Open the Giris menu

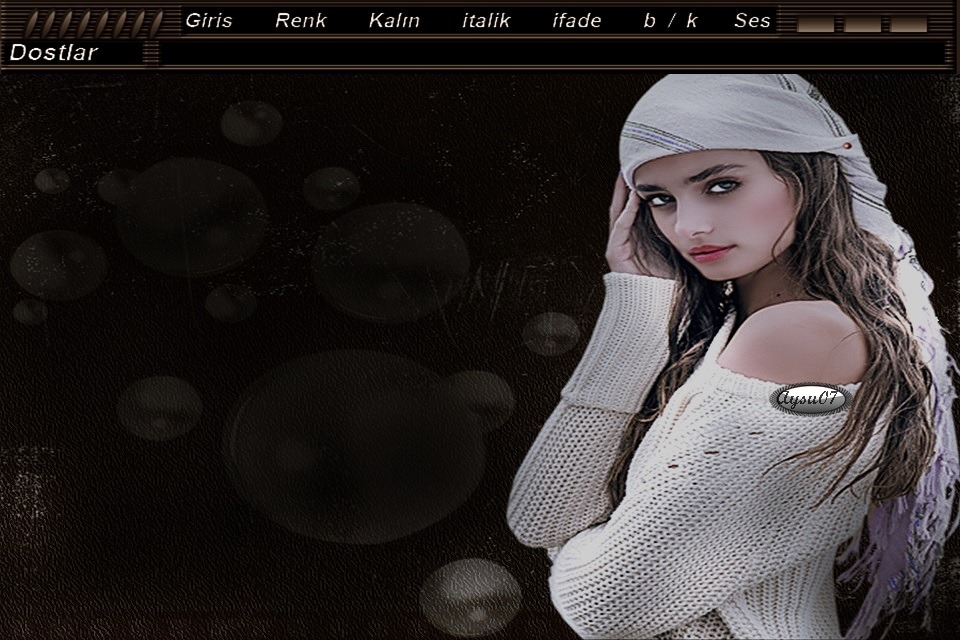[208, 20]
